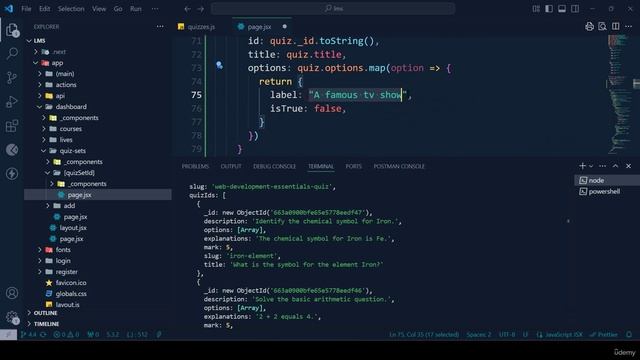Click the split editor right icon
640x360 pixels.
click(616, 27)
